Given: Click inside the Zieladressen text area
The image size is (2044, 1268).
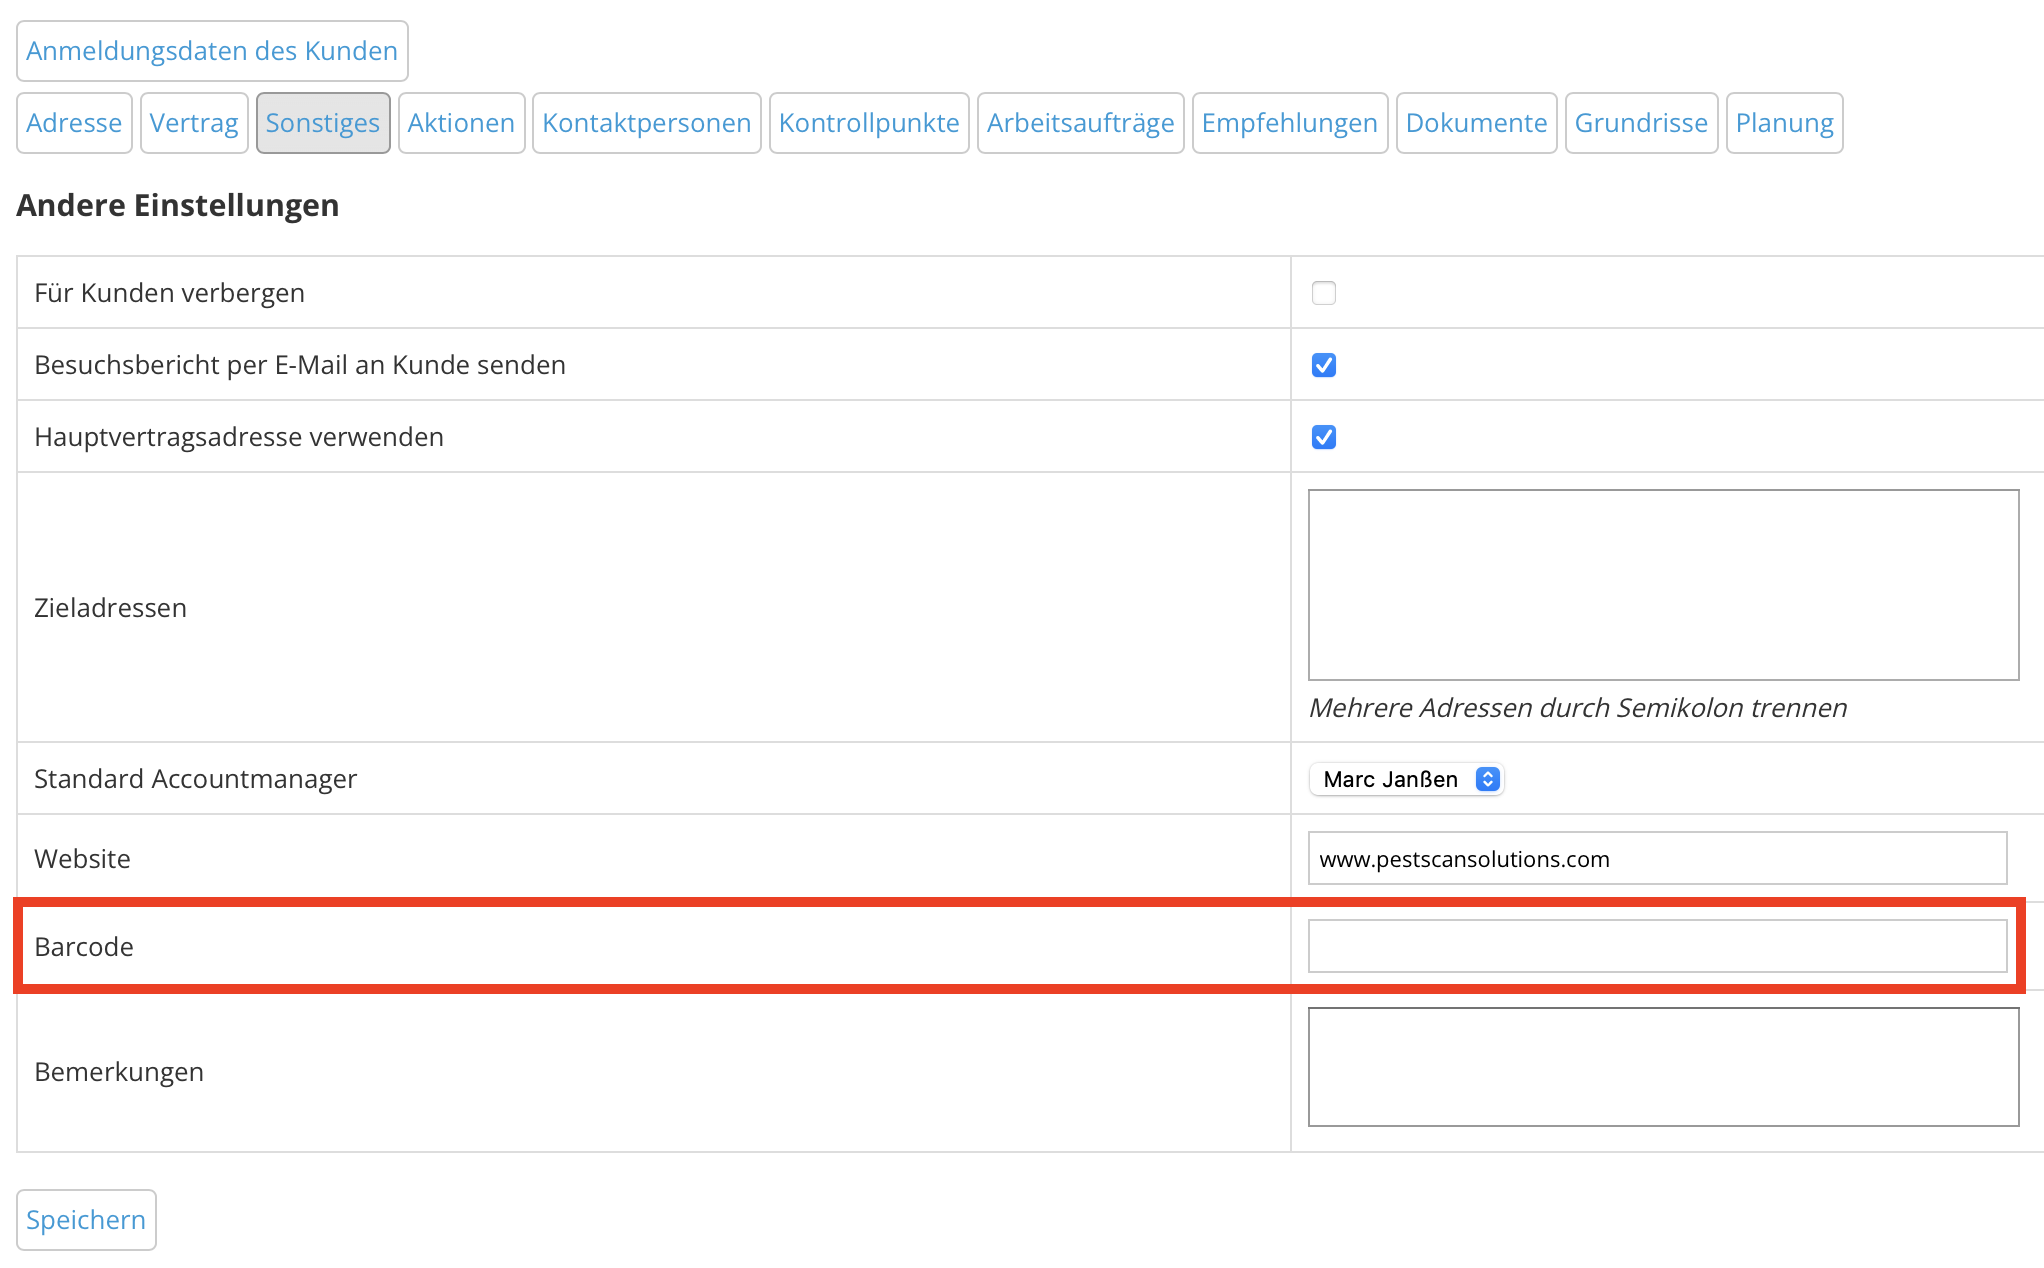Looking at the screenshot, I should pos(1663,585).
